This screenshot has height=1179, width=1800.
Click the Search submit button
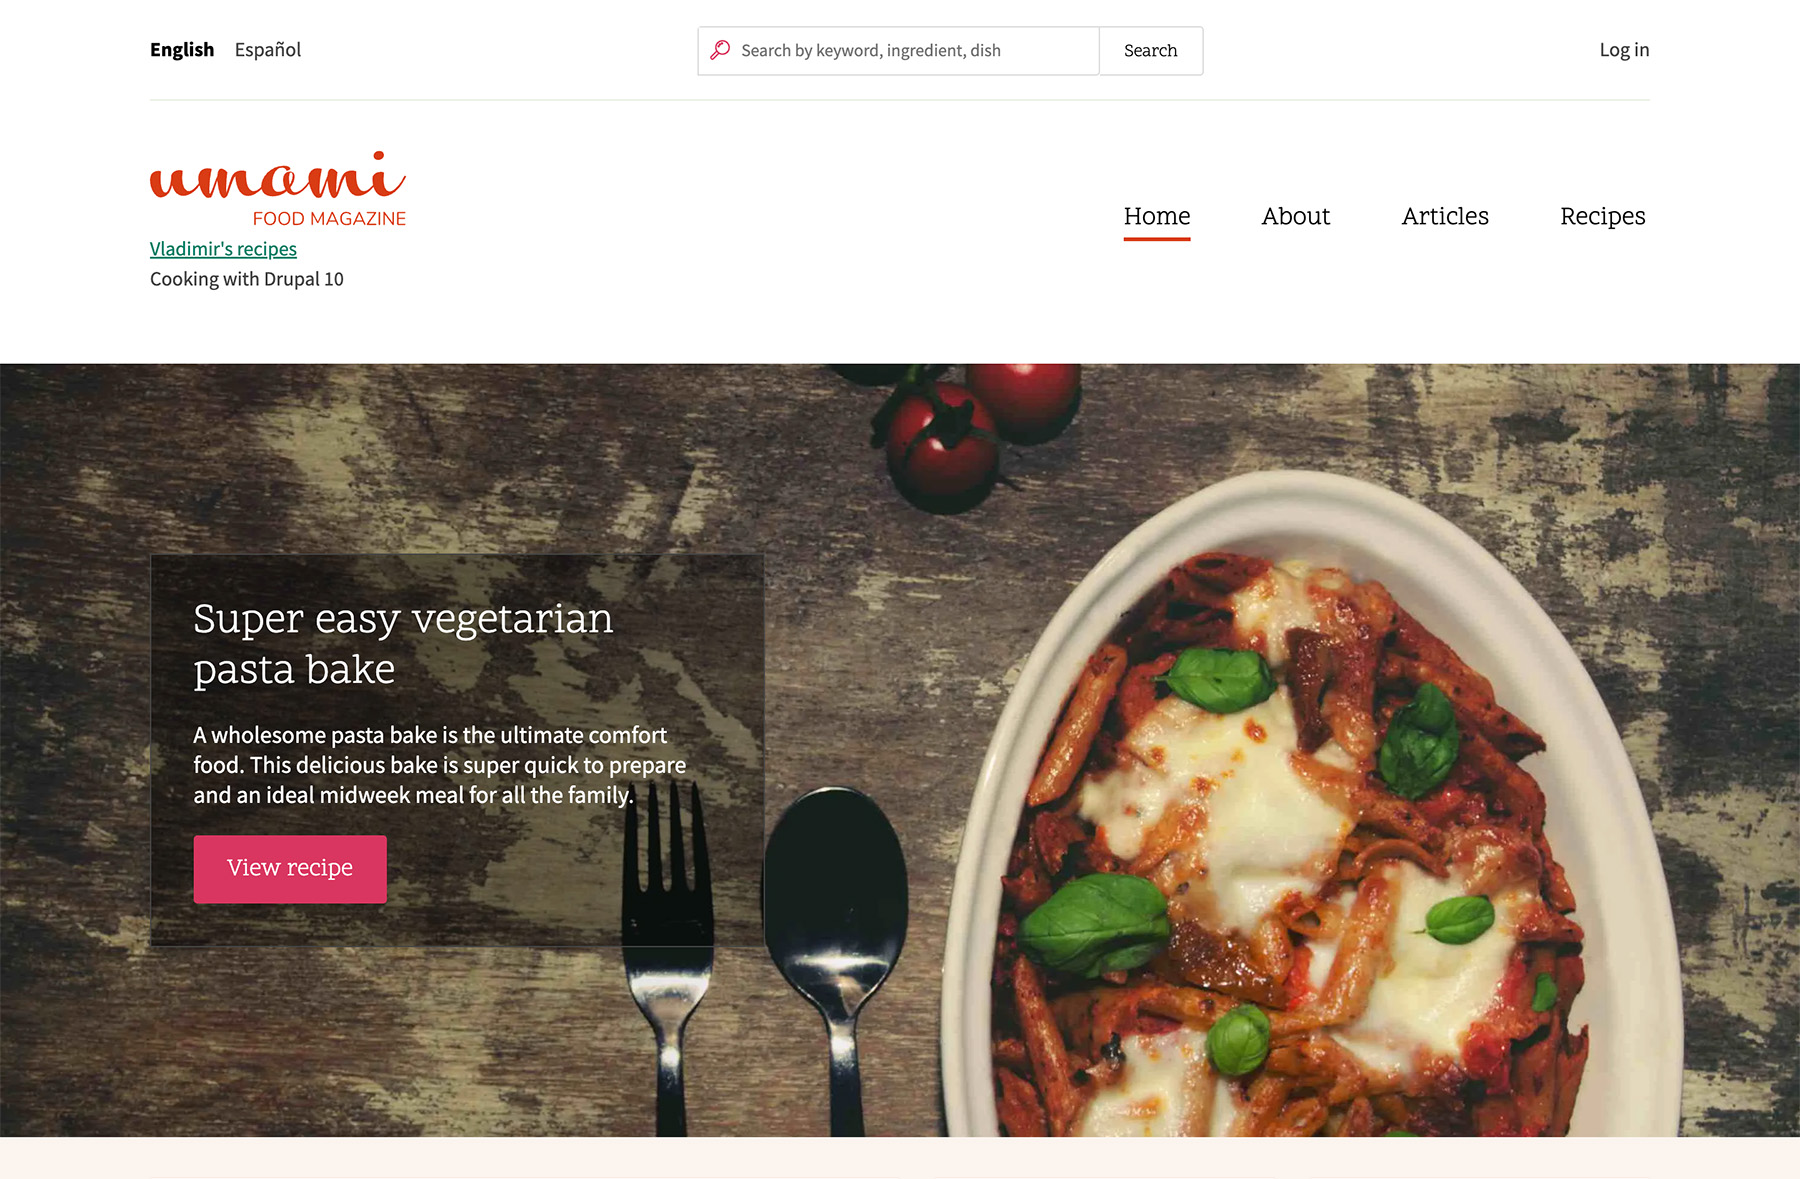[x=1150, y=51]
